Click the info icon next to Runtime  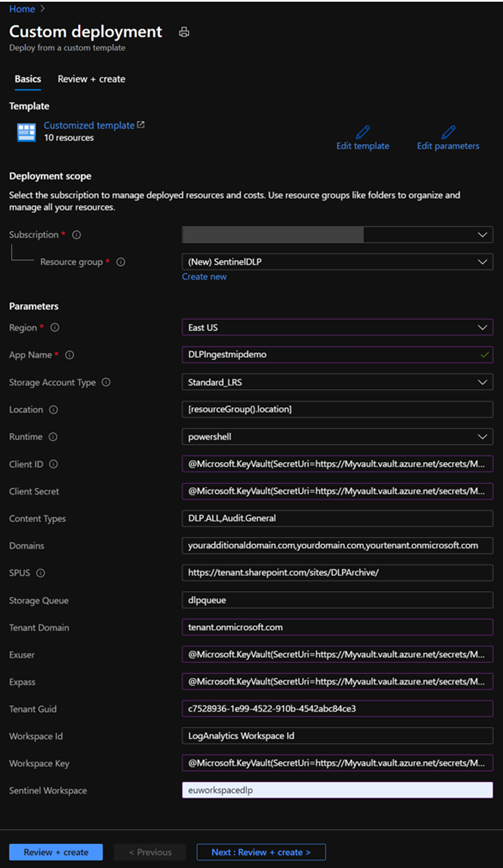click(53, 437)
